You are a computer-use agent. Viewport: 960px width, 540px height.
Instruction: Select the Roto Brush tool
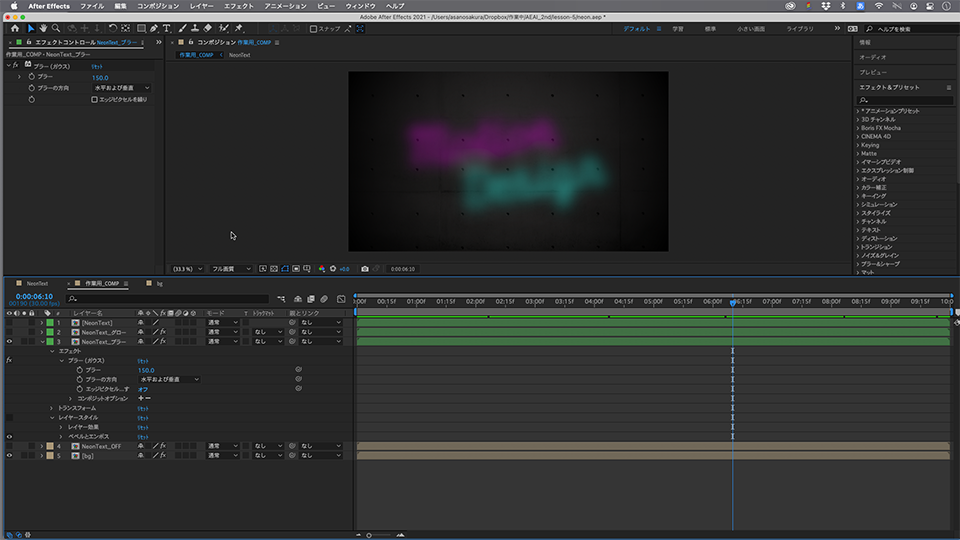tap(223, 28)
